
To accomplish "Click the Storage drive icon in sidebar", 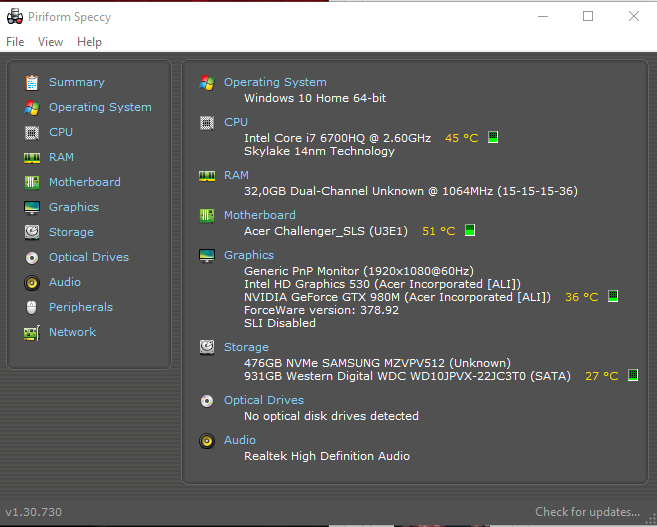I will point(32,232).
